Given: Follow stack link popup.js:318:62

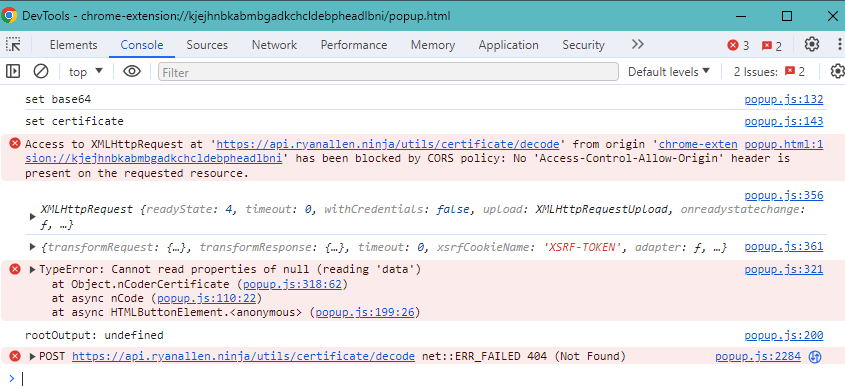Looking at the screenshot, I should 292,284.
